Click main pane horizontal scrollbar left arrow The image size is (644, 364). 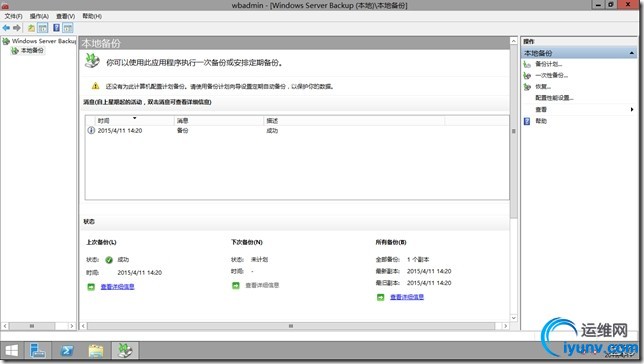[x=83, y=326]
